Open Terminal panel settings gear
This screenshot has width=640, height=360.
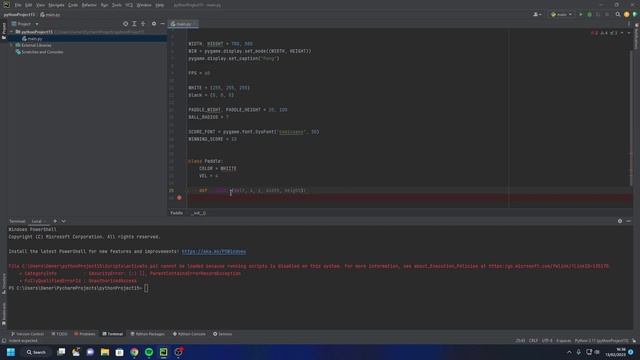click(x=620, y=221)
